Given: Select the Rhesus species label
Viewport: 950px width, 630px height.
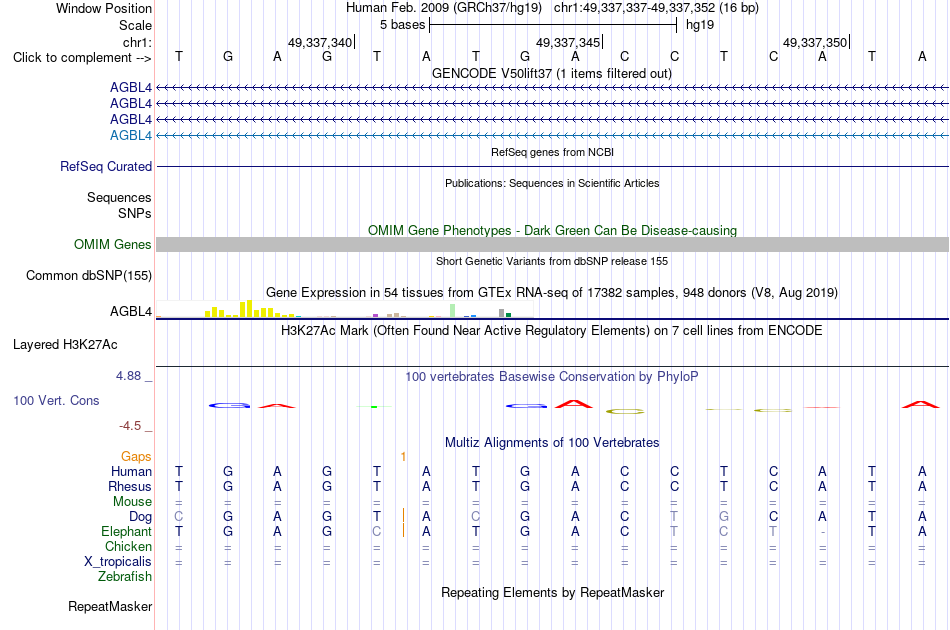Looking at the screenshot, I should point(130,486).
